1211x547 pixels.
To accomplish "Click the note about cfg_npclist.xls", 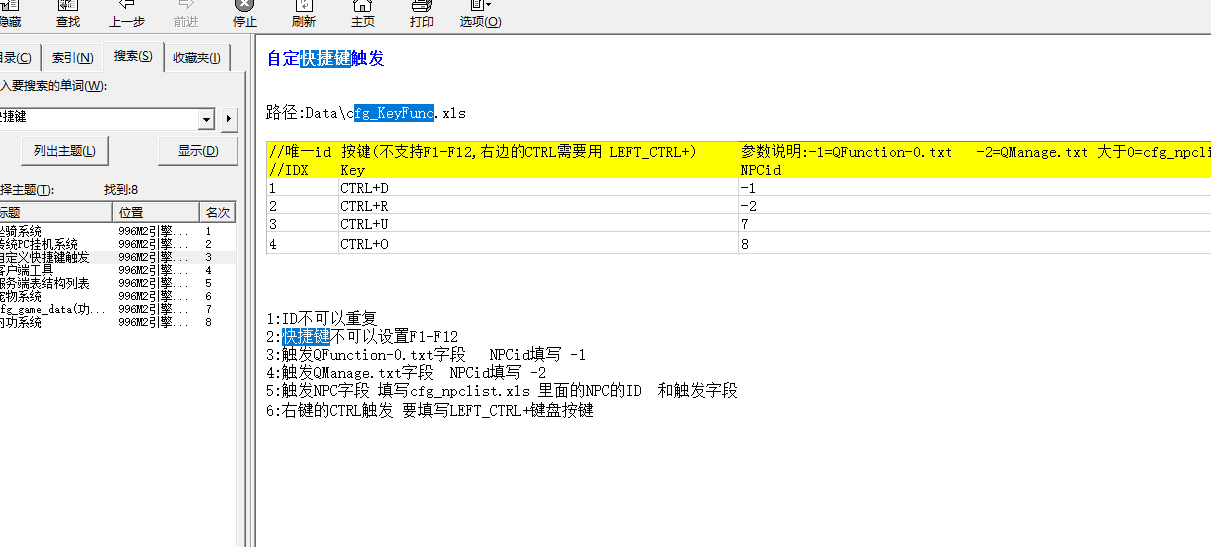I will click(x=502, y=391).
